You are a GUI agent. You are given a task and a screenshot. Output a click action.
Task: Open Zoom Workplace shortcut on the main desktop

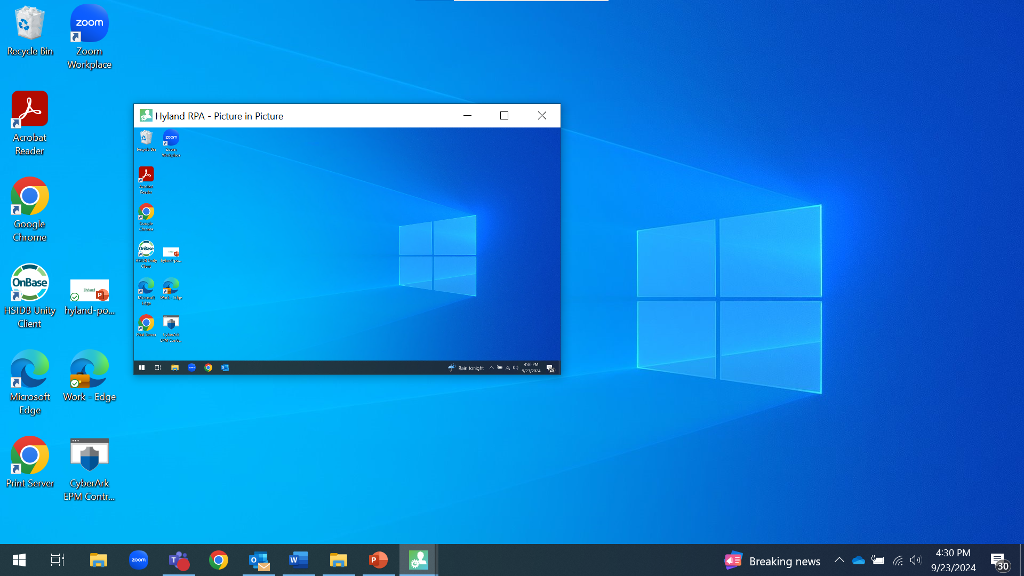(x=89, y=25)
